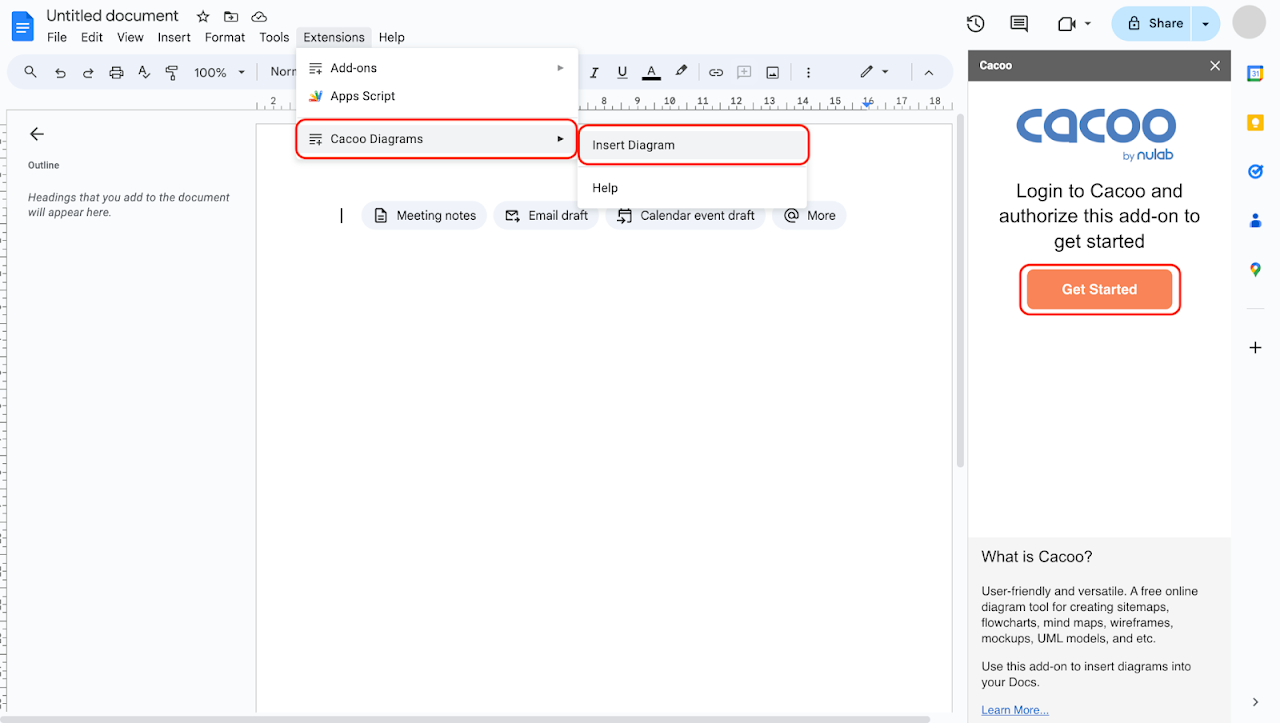Screen dimensions: 1280x723
Task: Close the document outline with back arrow
Action: [x=37, y=134]
